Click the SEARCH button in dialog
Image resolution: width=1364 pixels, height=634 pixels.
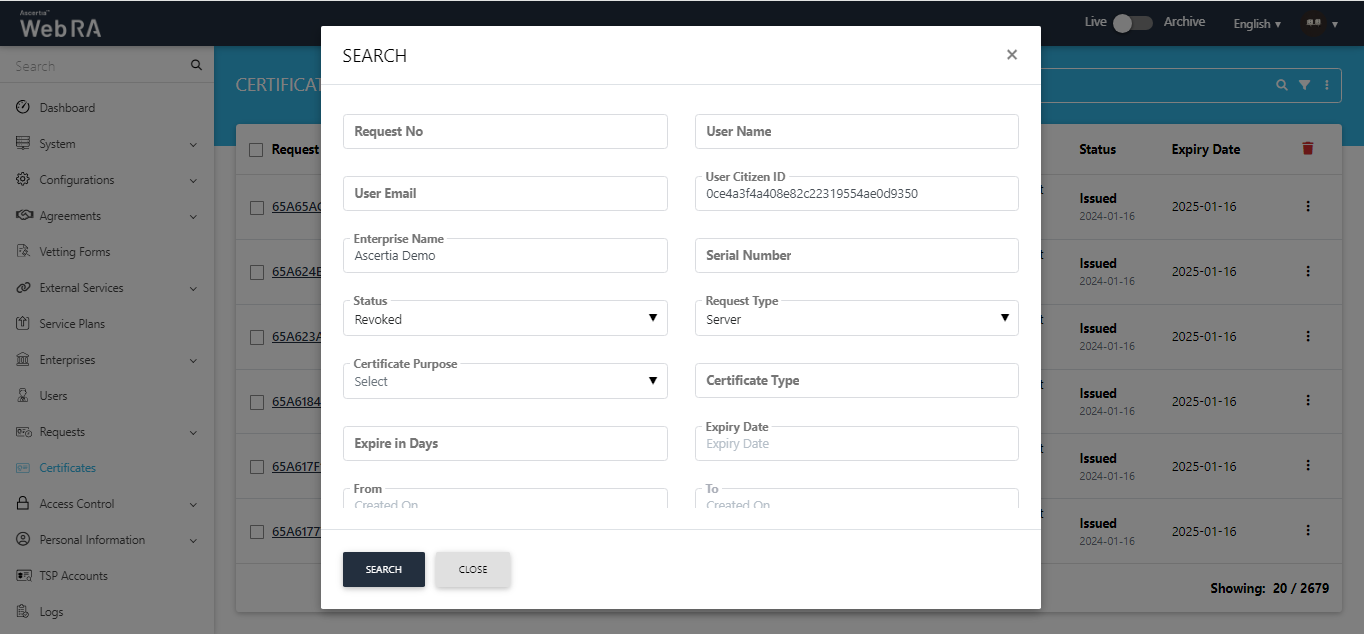click(384, 569)
